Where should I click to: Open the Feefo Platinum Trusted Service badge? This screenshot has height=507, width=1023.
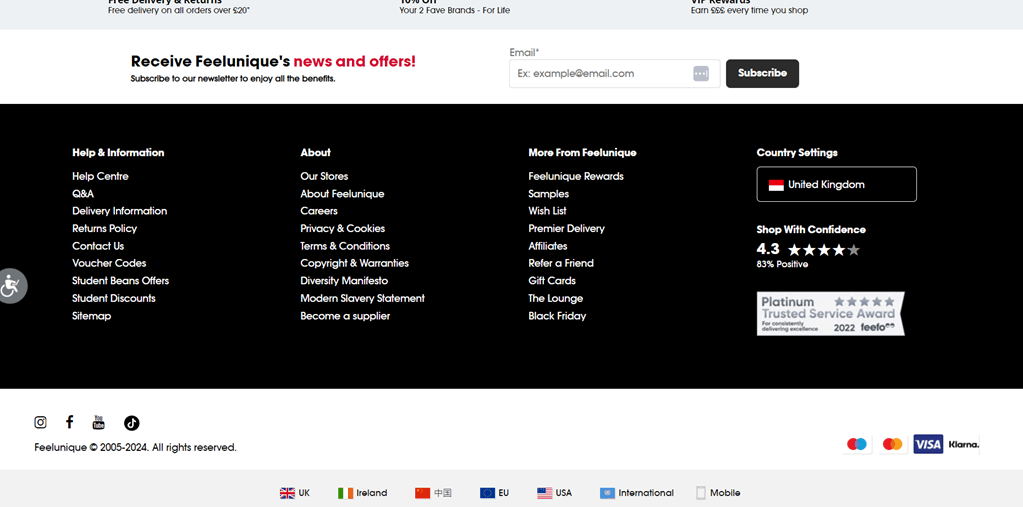click(x=831, y=314)
